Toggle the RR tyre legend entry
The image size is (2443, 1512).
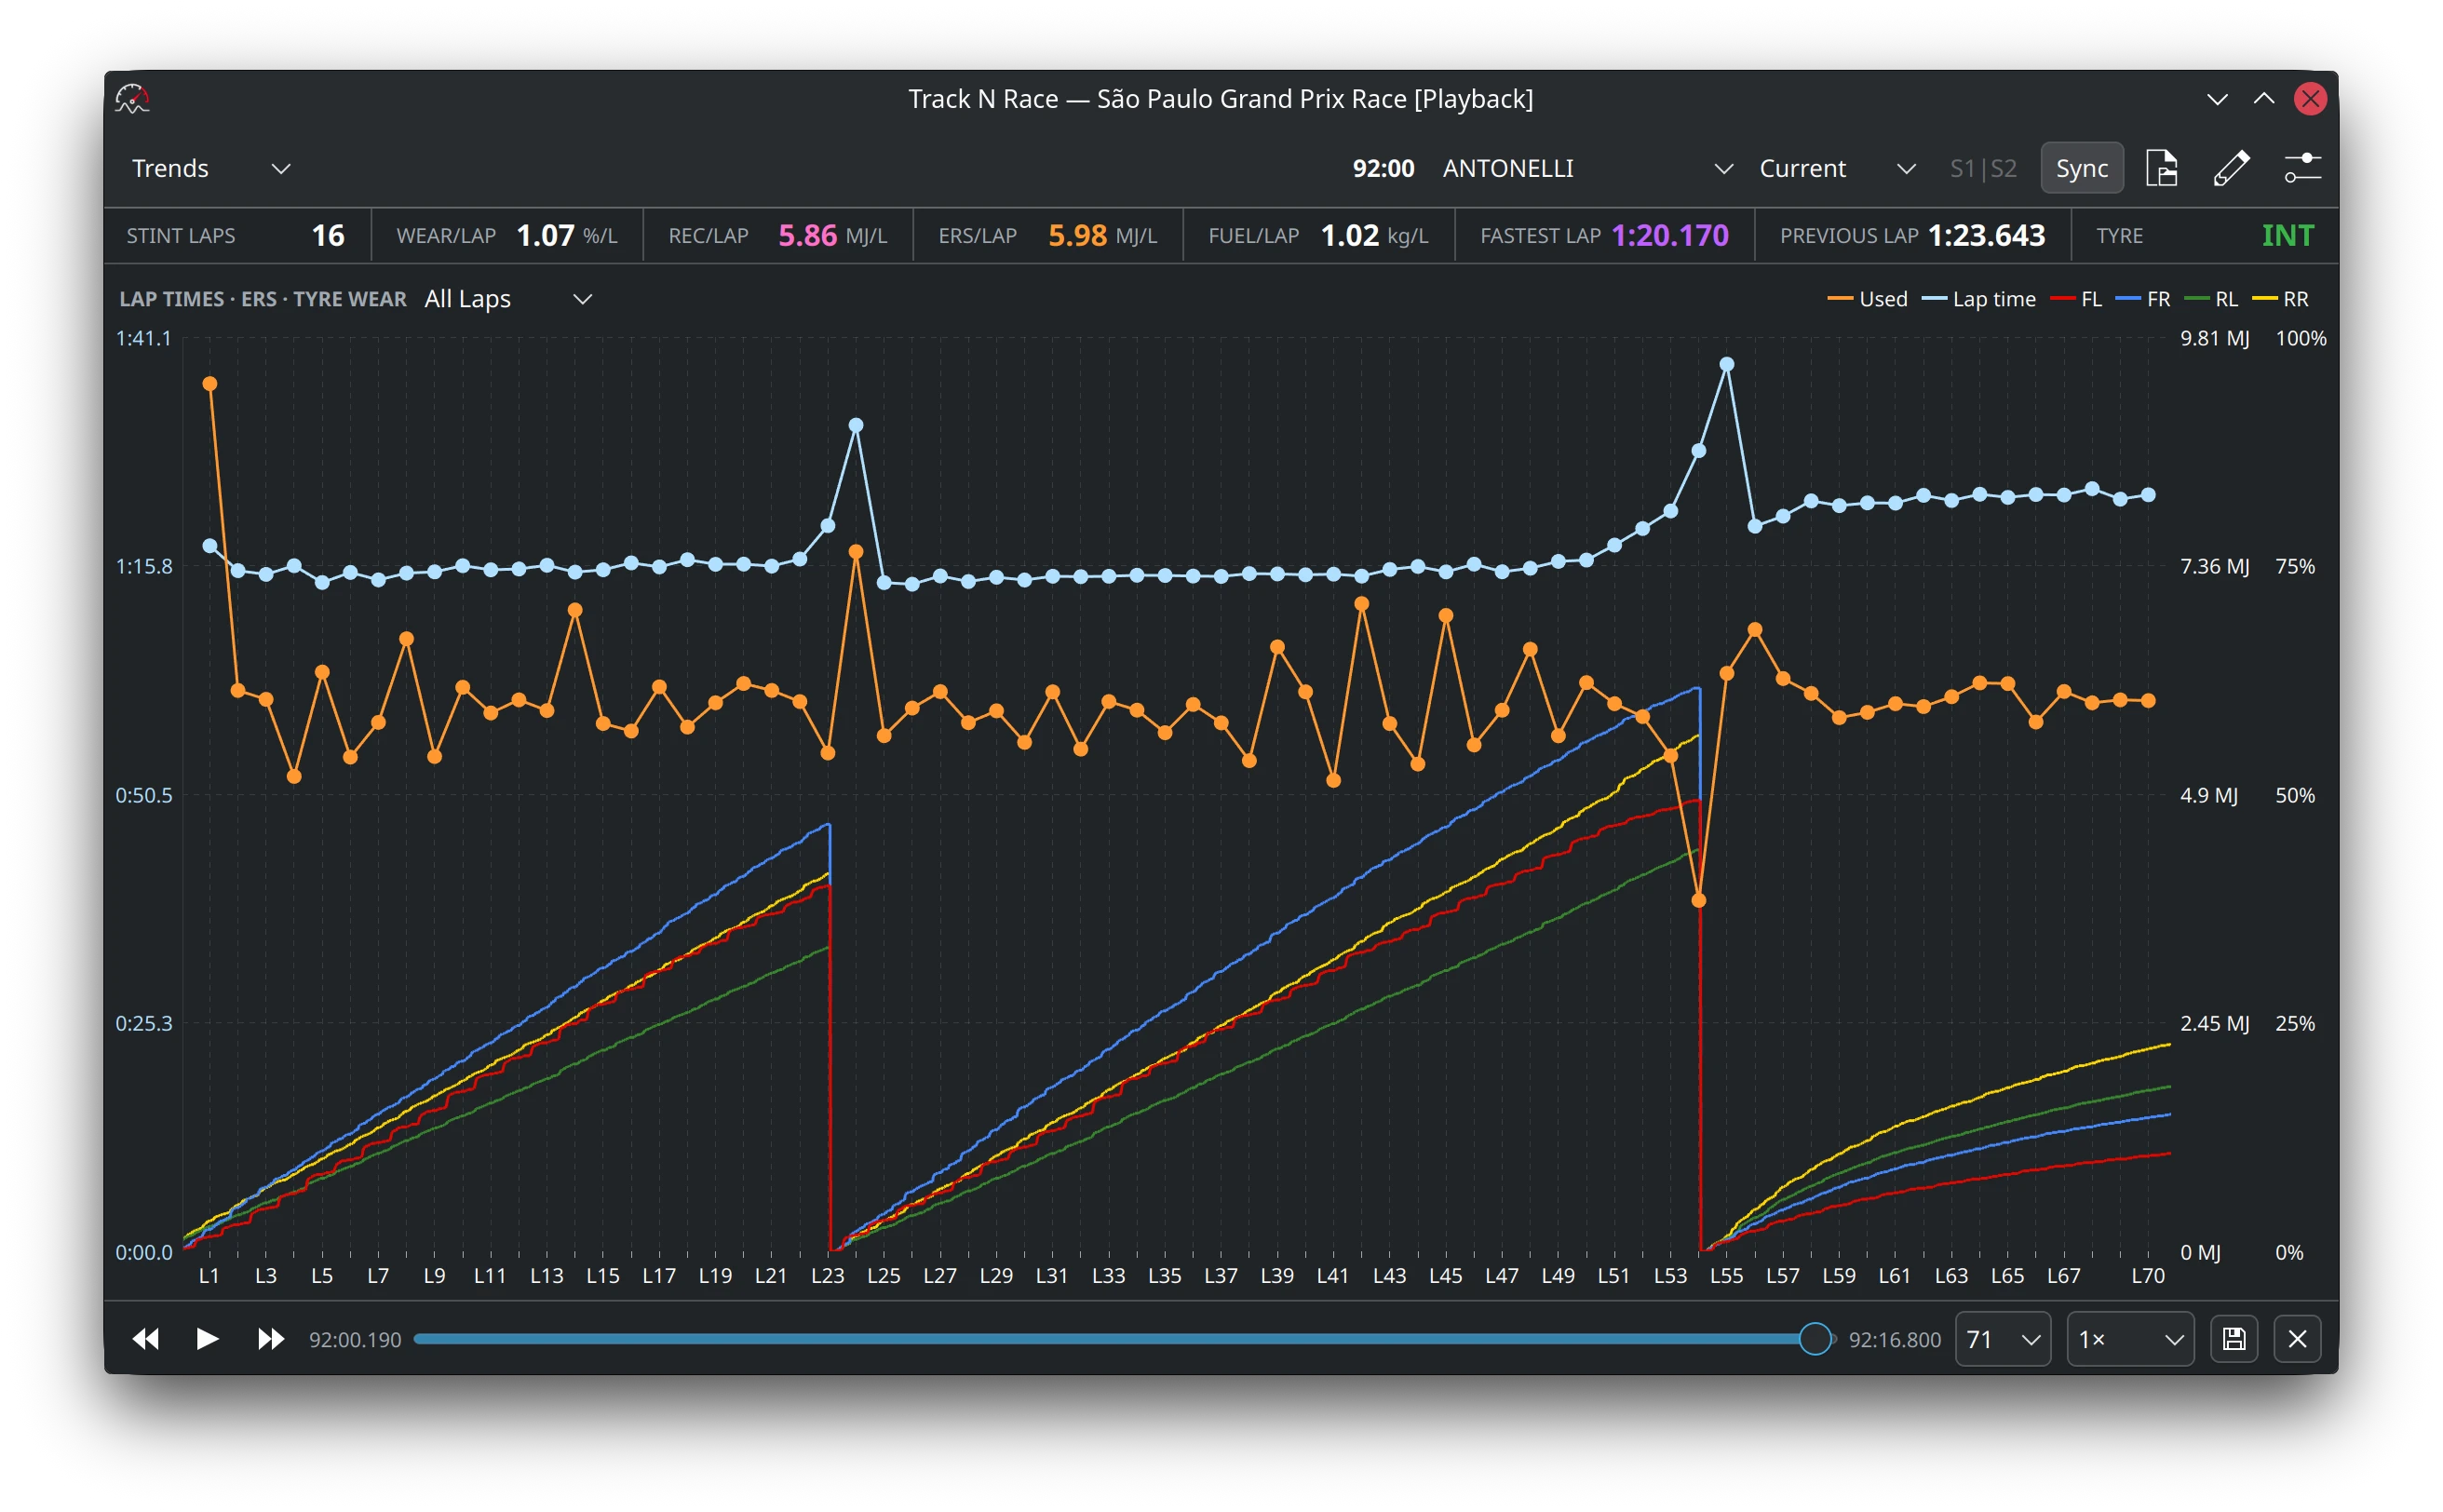pos(2279,299)
